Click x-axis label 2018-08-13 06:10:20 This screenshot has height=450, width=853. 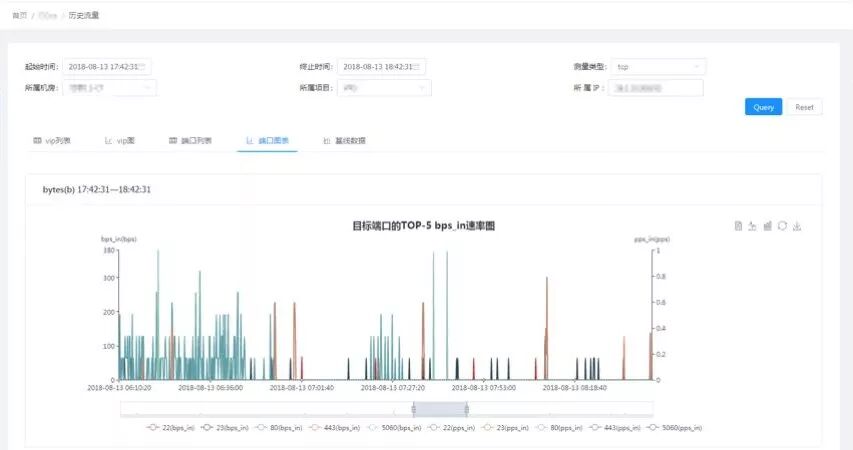(x=119, y=388)
